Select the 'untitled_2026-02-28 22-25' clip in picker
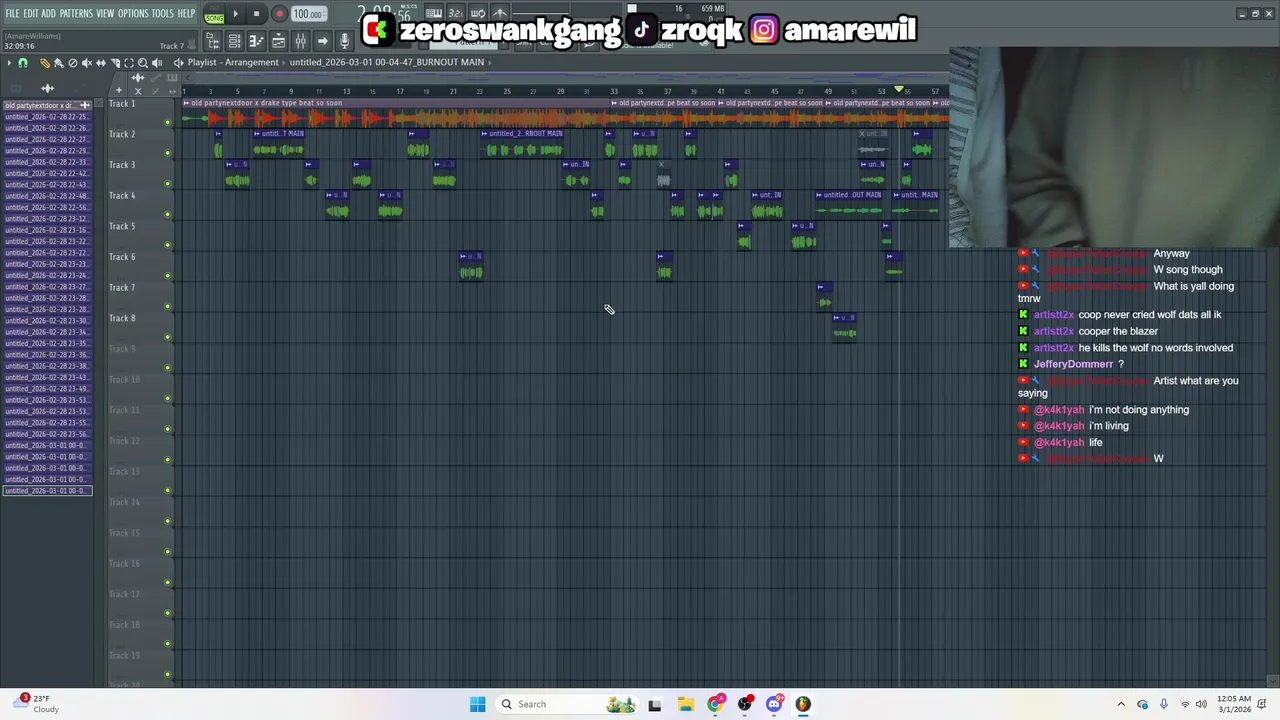This screenshot has width=1280, height=720. (47, 117)
